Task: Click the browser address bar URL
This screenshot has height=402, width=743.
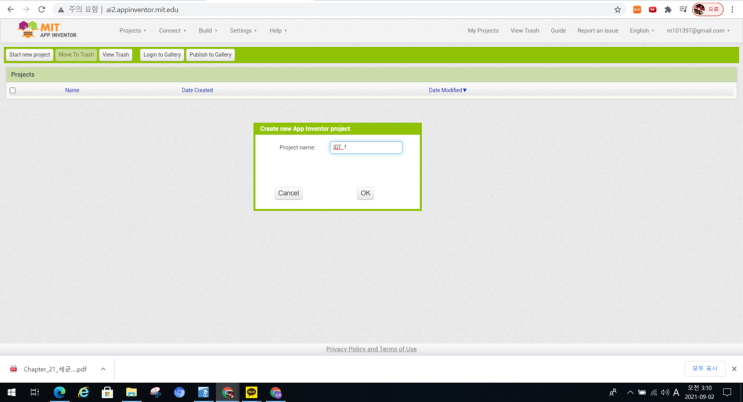Action: (x=142, y=9)
